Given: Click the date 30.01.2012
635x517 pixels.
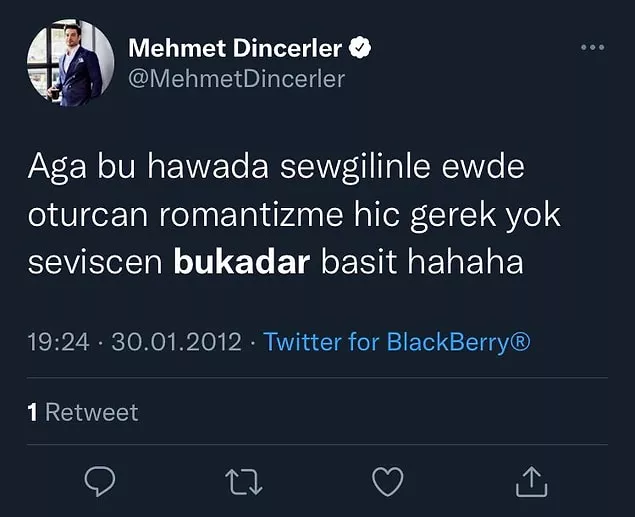Looking at the screenshot, I should pos(176,343).
